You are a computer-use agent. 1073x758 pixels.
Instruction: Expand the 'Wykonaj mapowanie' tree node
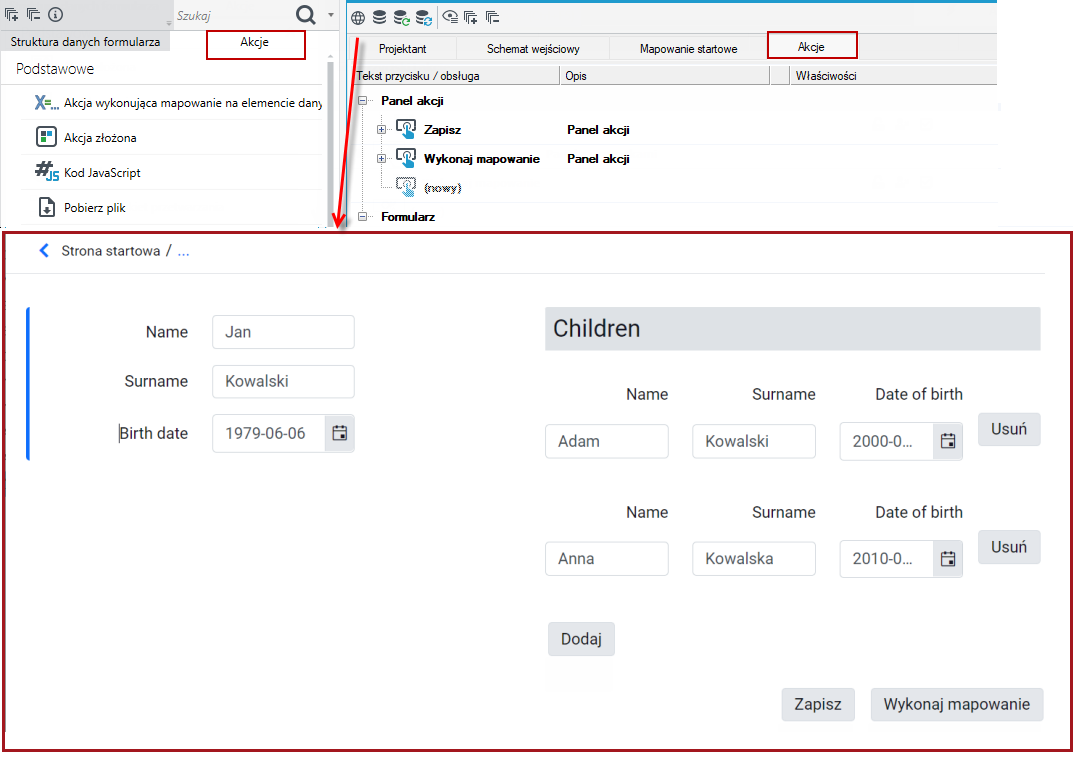tap(382, 159)
